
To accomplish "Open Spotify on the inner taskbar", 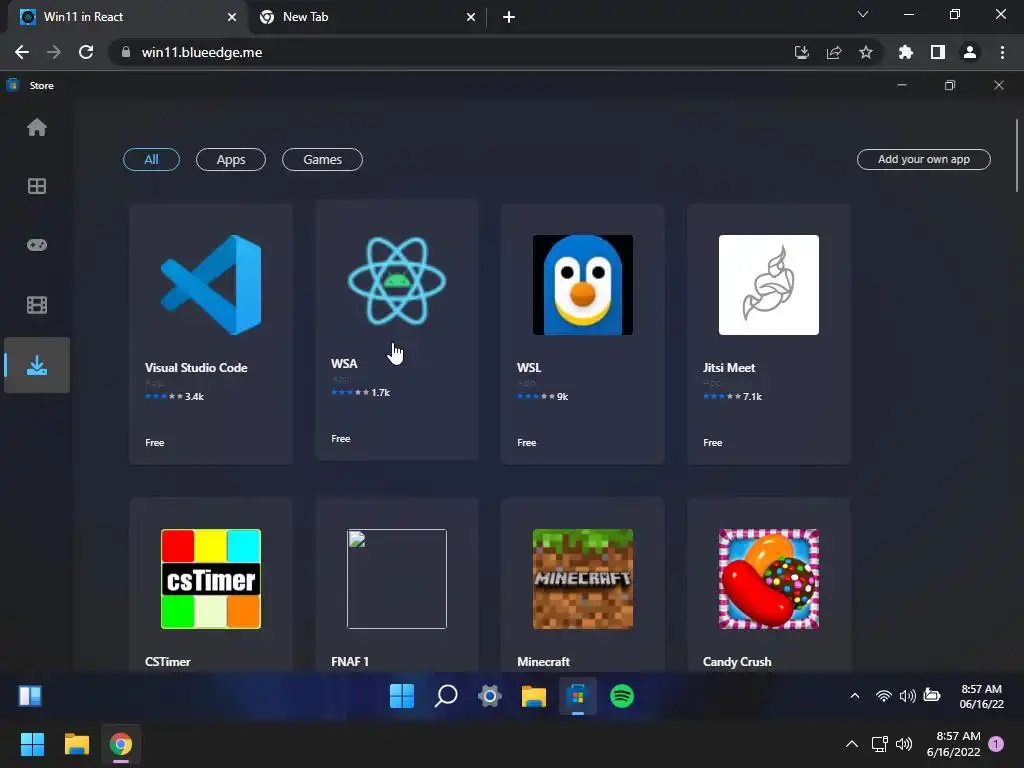I will [x=622, y=696].
